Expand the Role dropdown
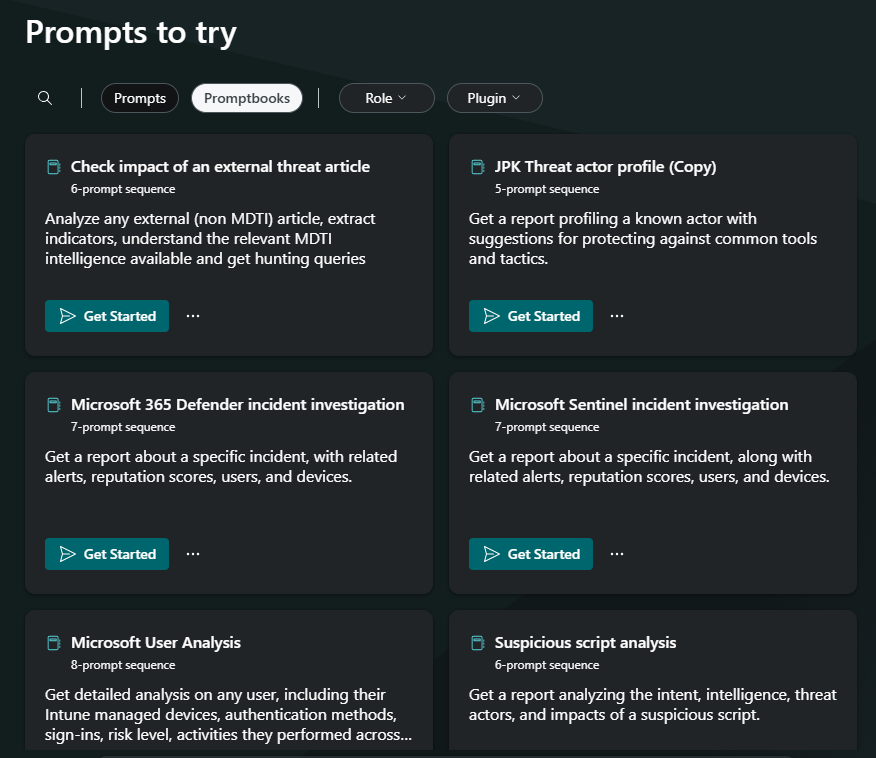The width and height of the screenshot is (876, 758). coord(387,98)
